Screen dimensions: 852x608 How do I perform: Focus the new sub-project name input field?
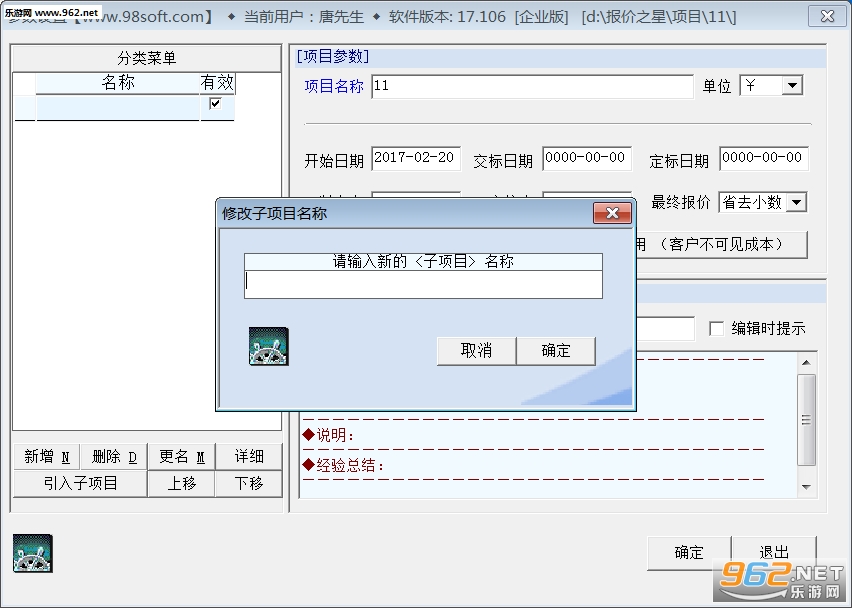[x=423, y=284]
